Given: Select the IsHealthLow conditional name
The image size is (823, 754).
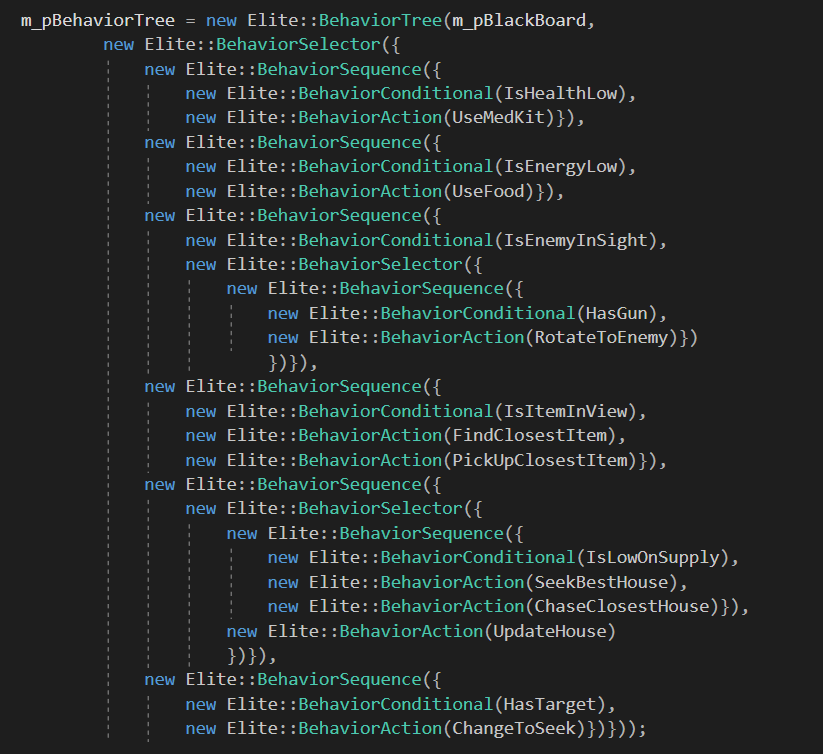Looking at the screenshot, I should pyautogui.click(x=560, y=93).
